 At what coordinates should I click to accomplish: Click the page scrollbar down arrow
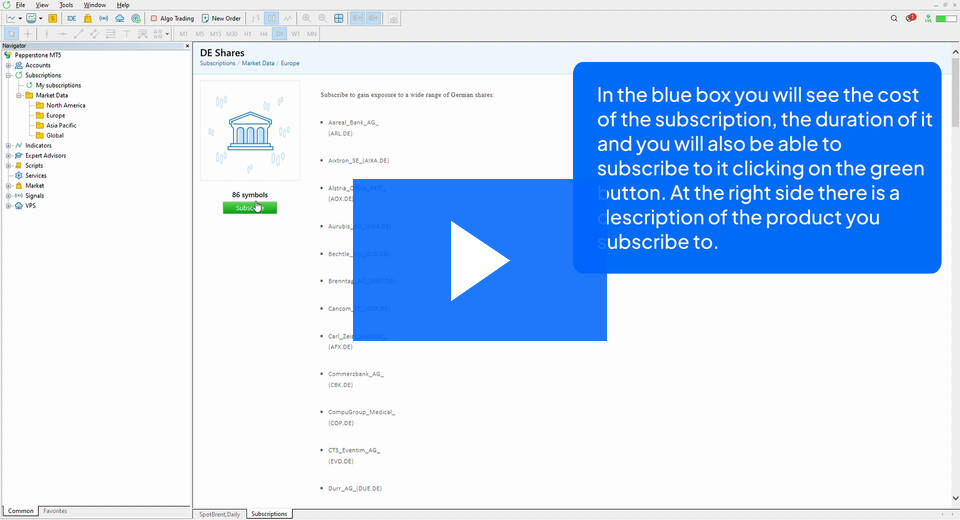(x=955, y=499)
